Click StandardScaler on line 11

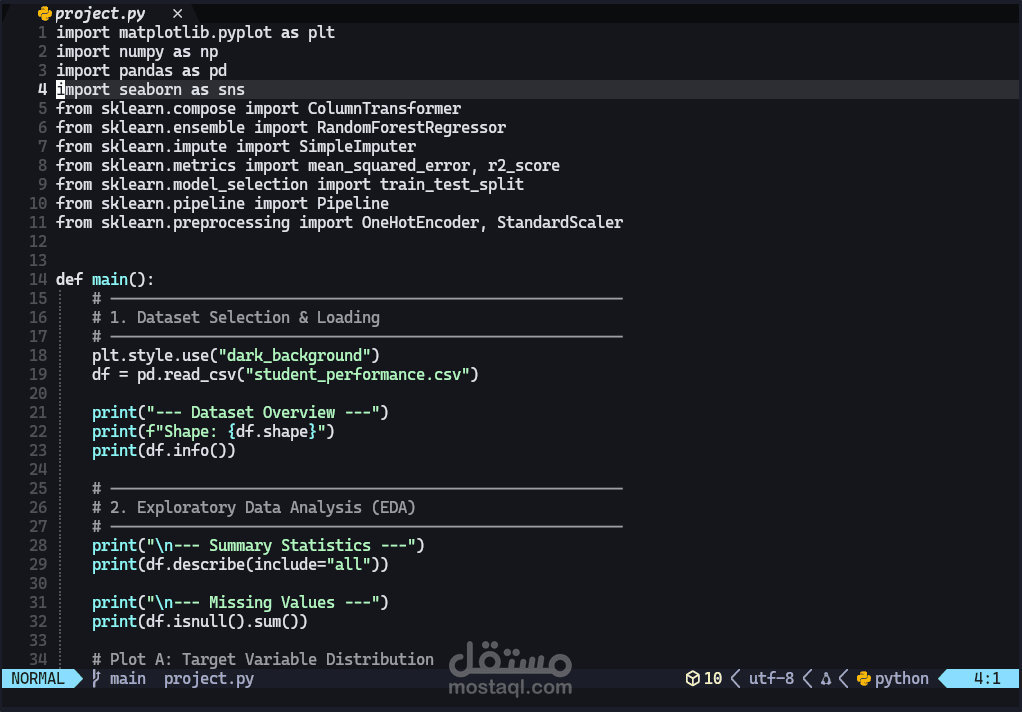[x=560, y=222]
